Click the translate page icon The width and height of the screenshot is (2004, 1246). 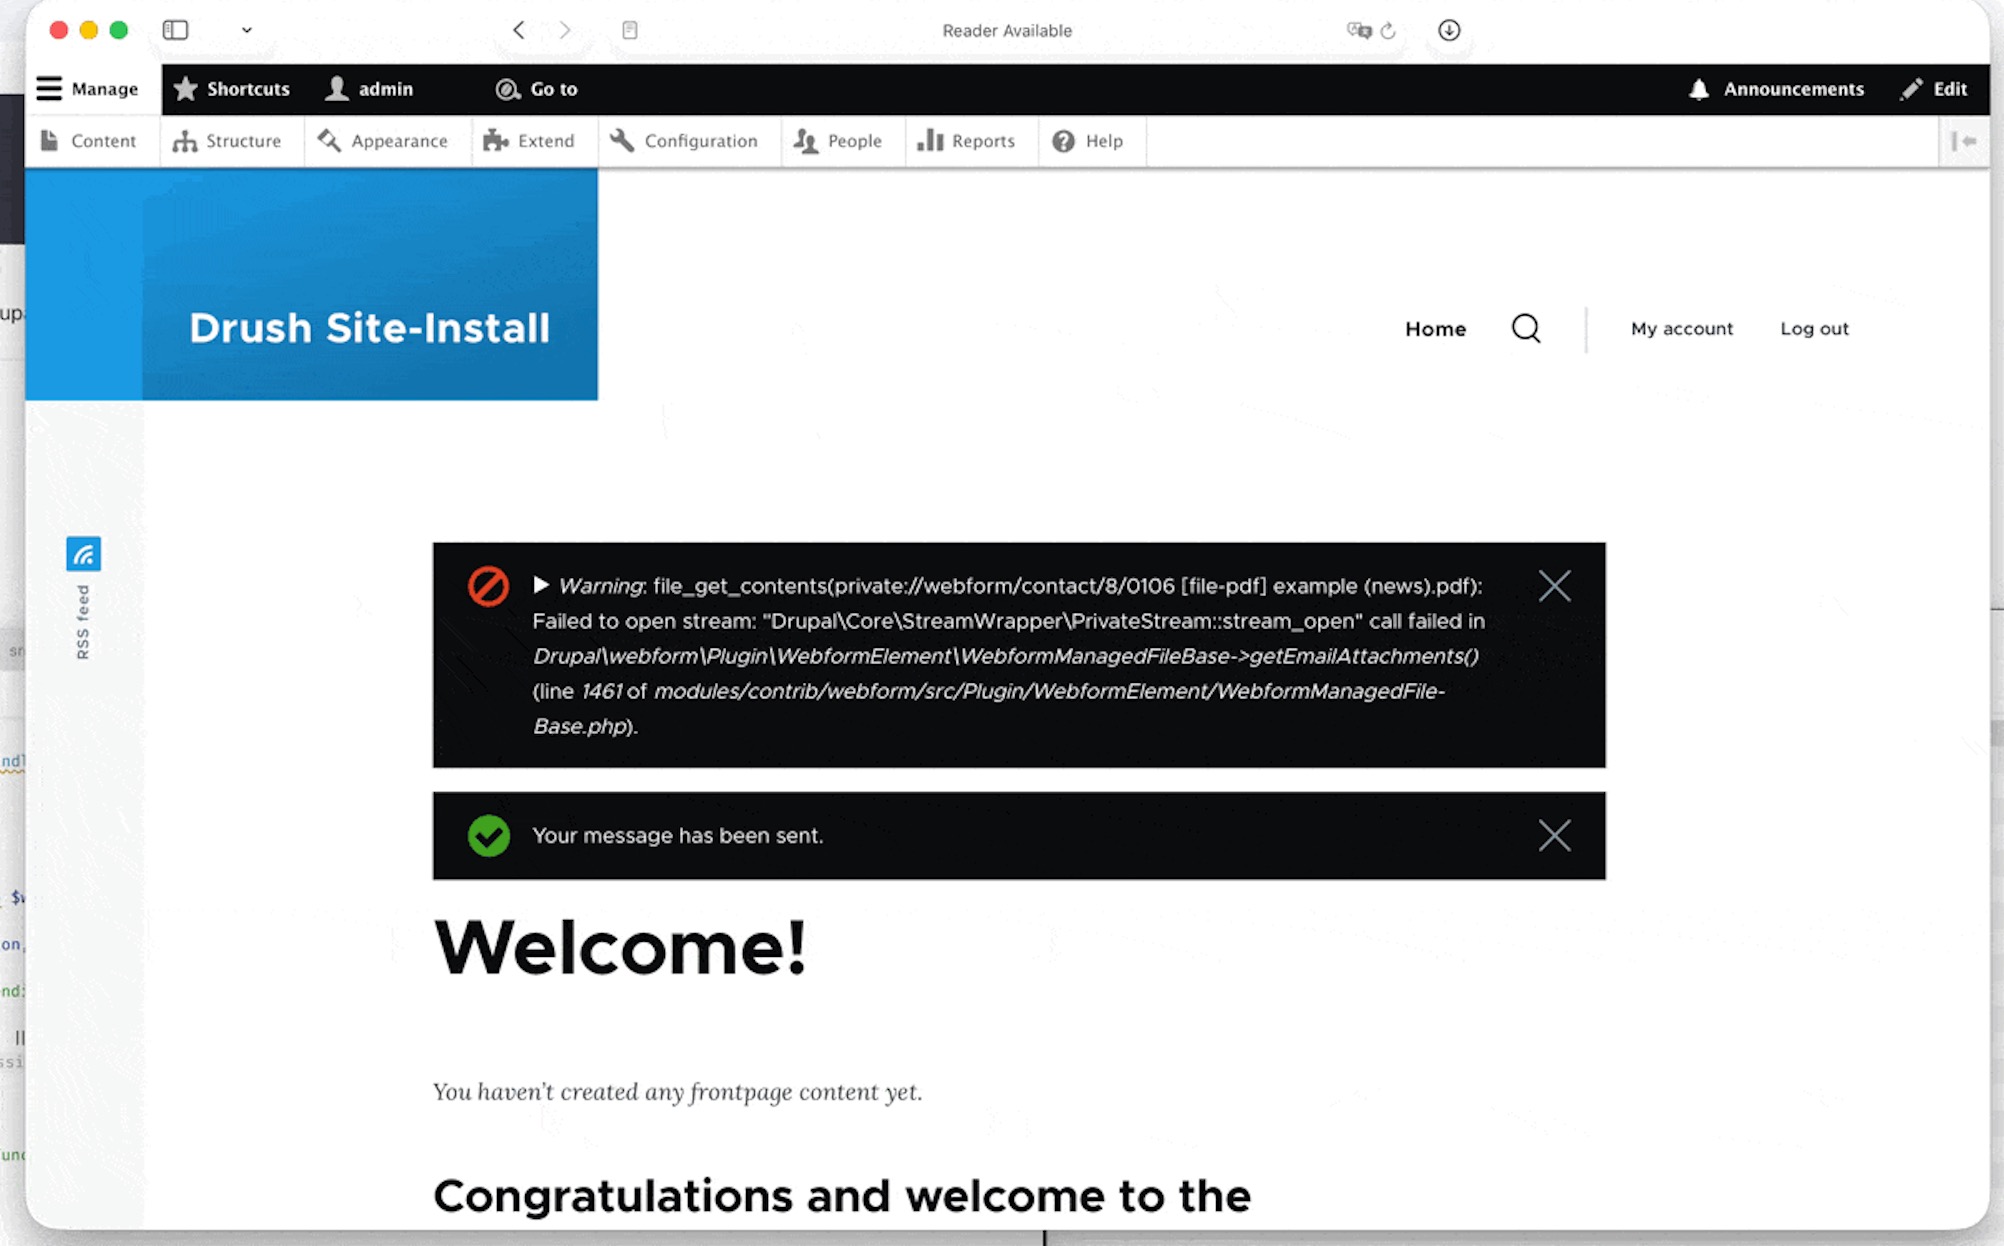pos(1358,30)
